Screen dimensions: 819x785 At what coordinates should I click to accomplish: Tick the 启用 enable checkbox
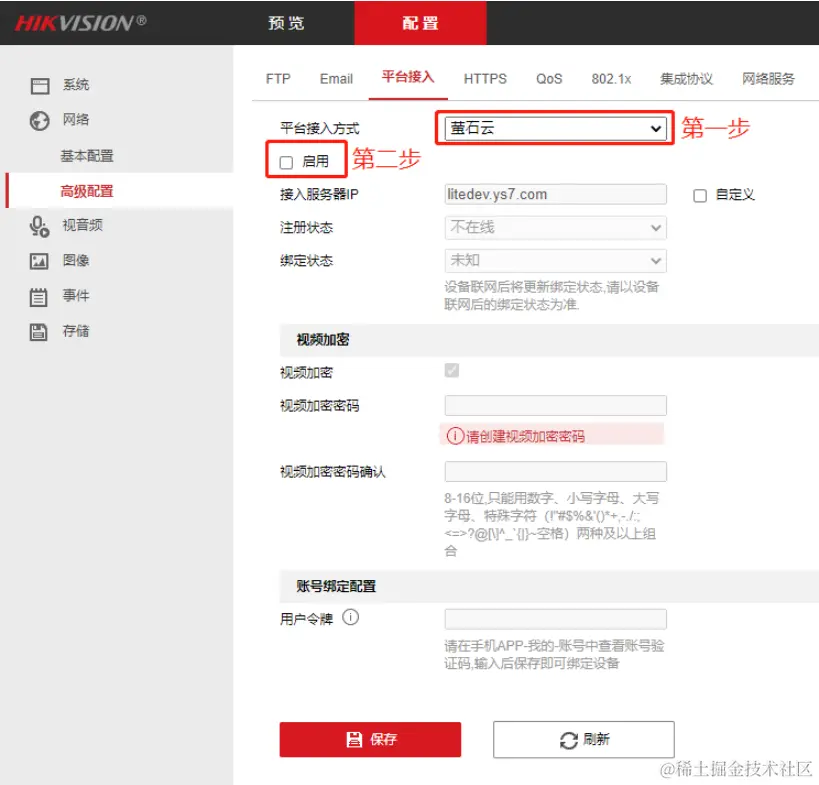click(x=286, y=162)
